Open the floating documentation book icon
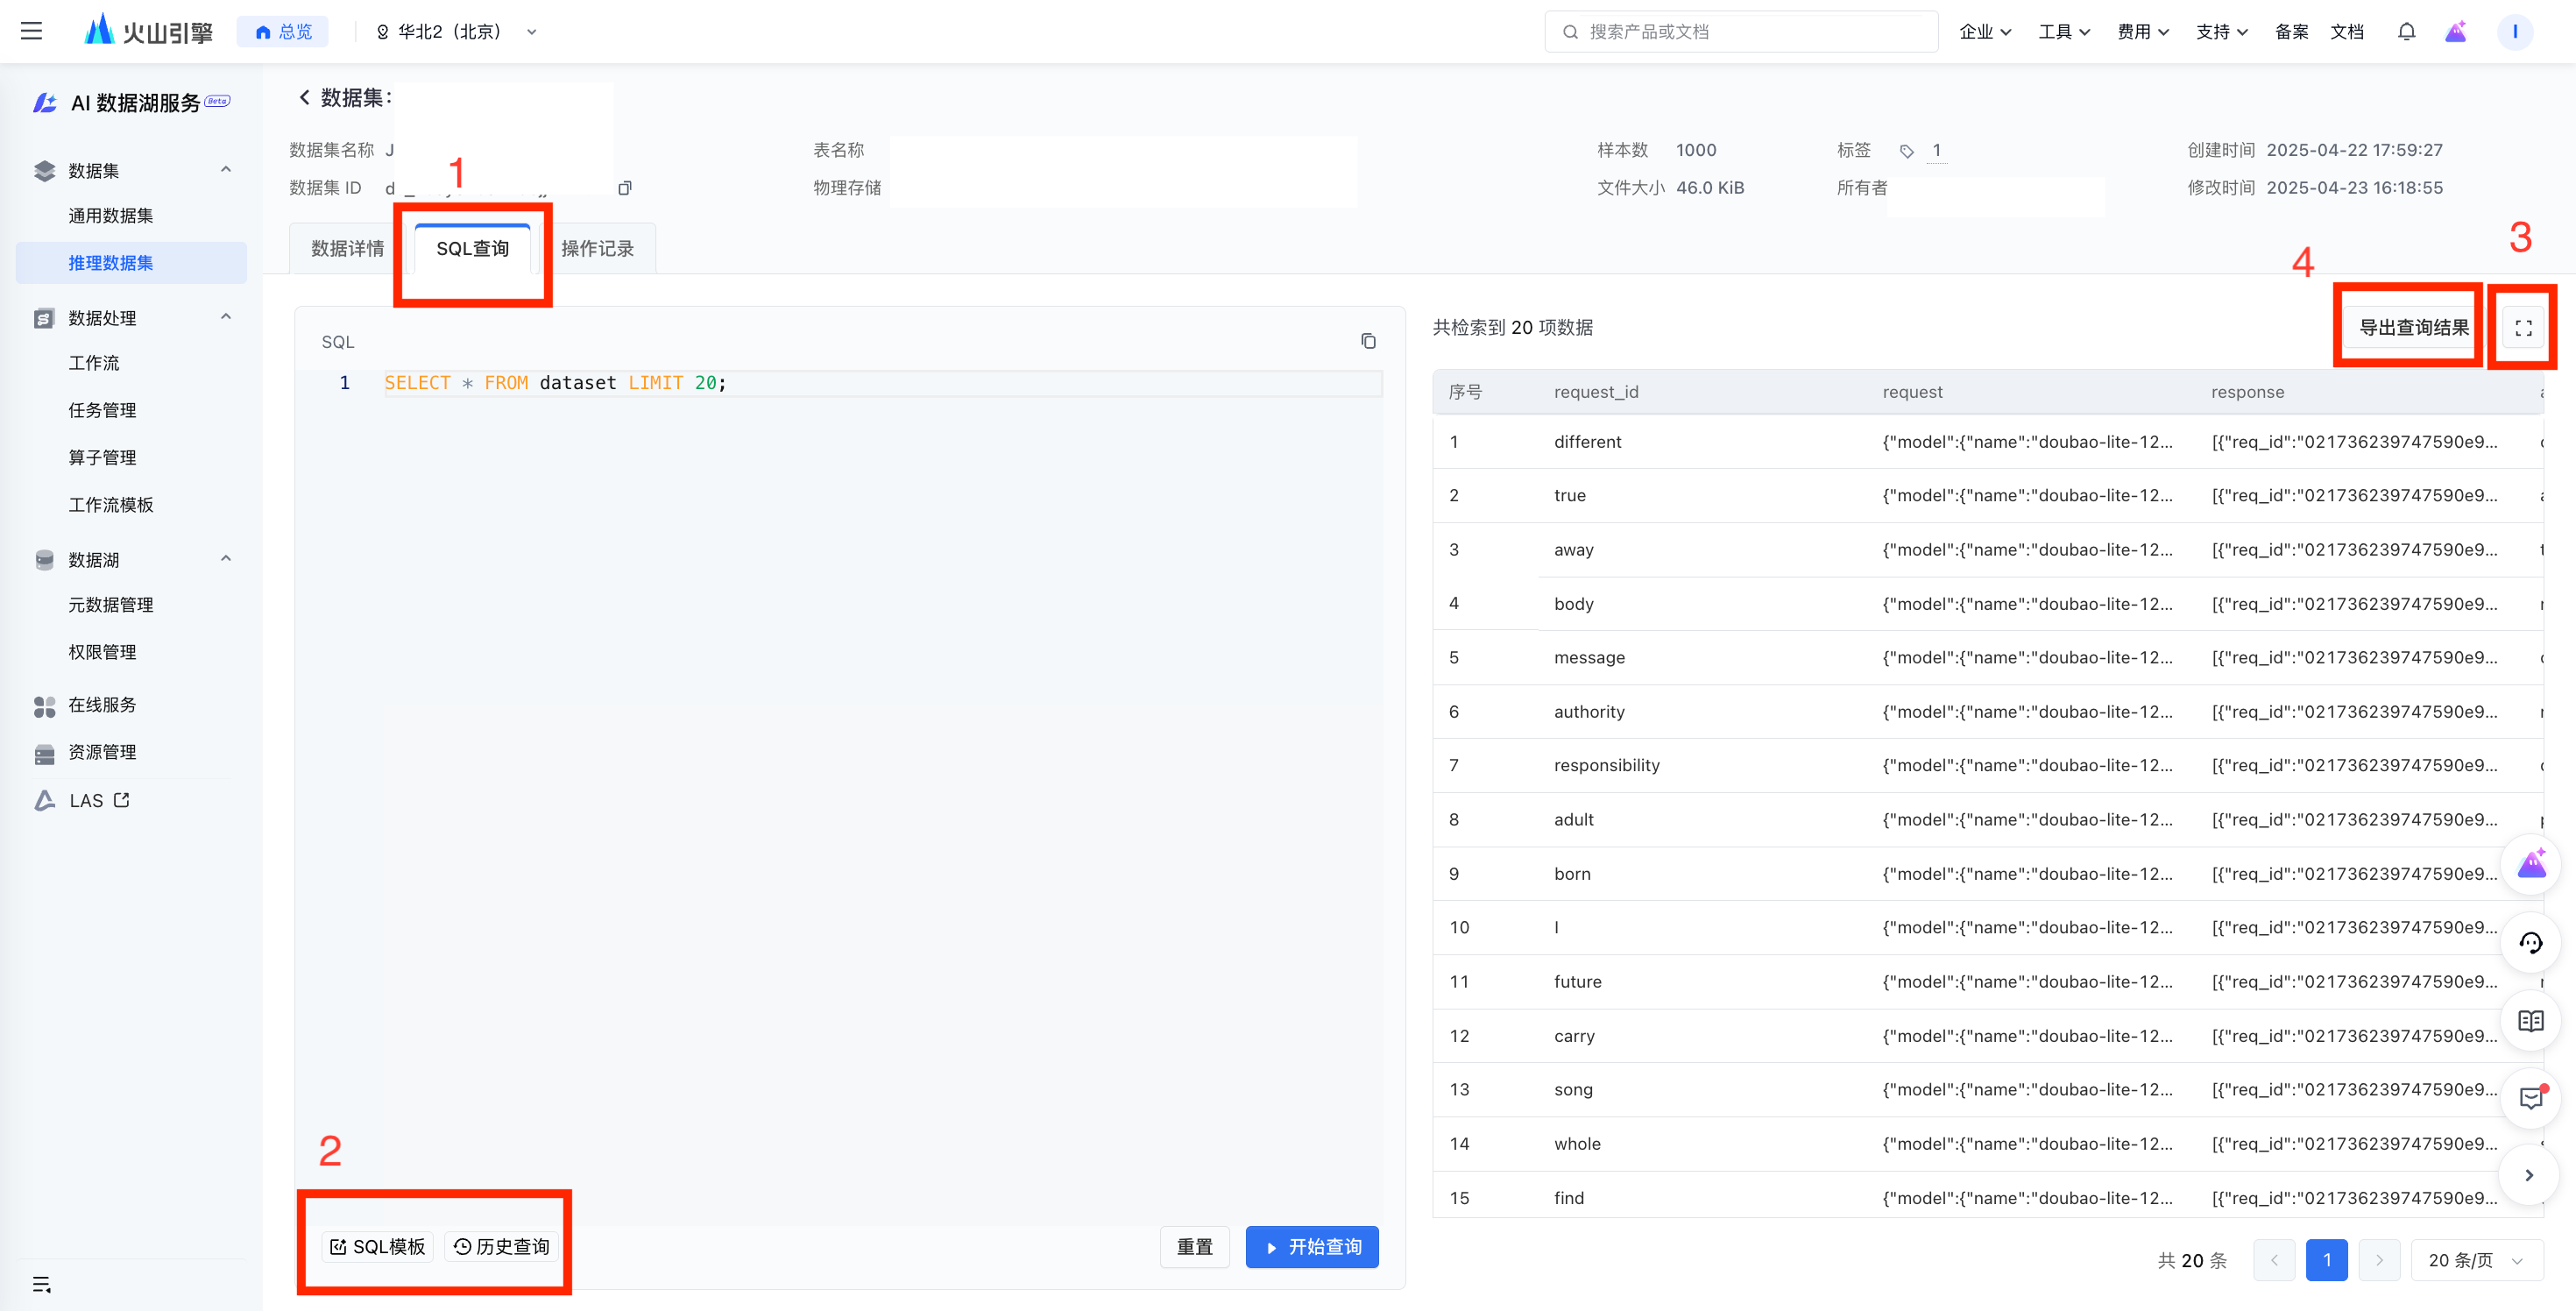The image size is (2576, 1311). tap(2530, 1020)
